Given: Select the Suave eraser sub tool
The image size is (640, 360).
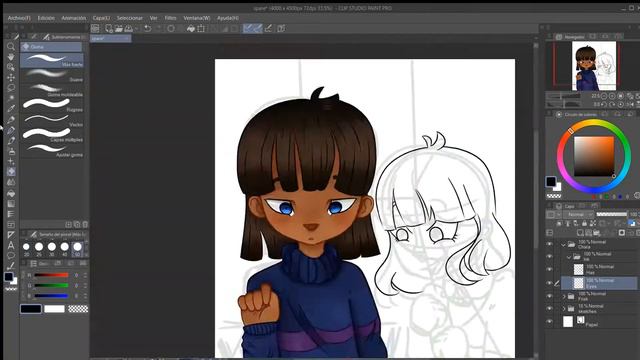Looking at the screenshot, I should tap(52, 75).
